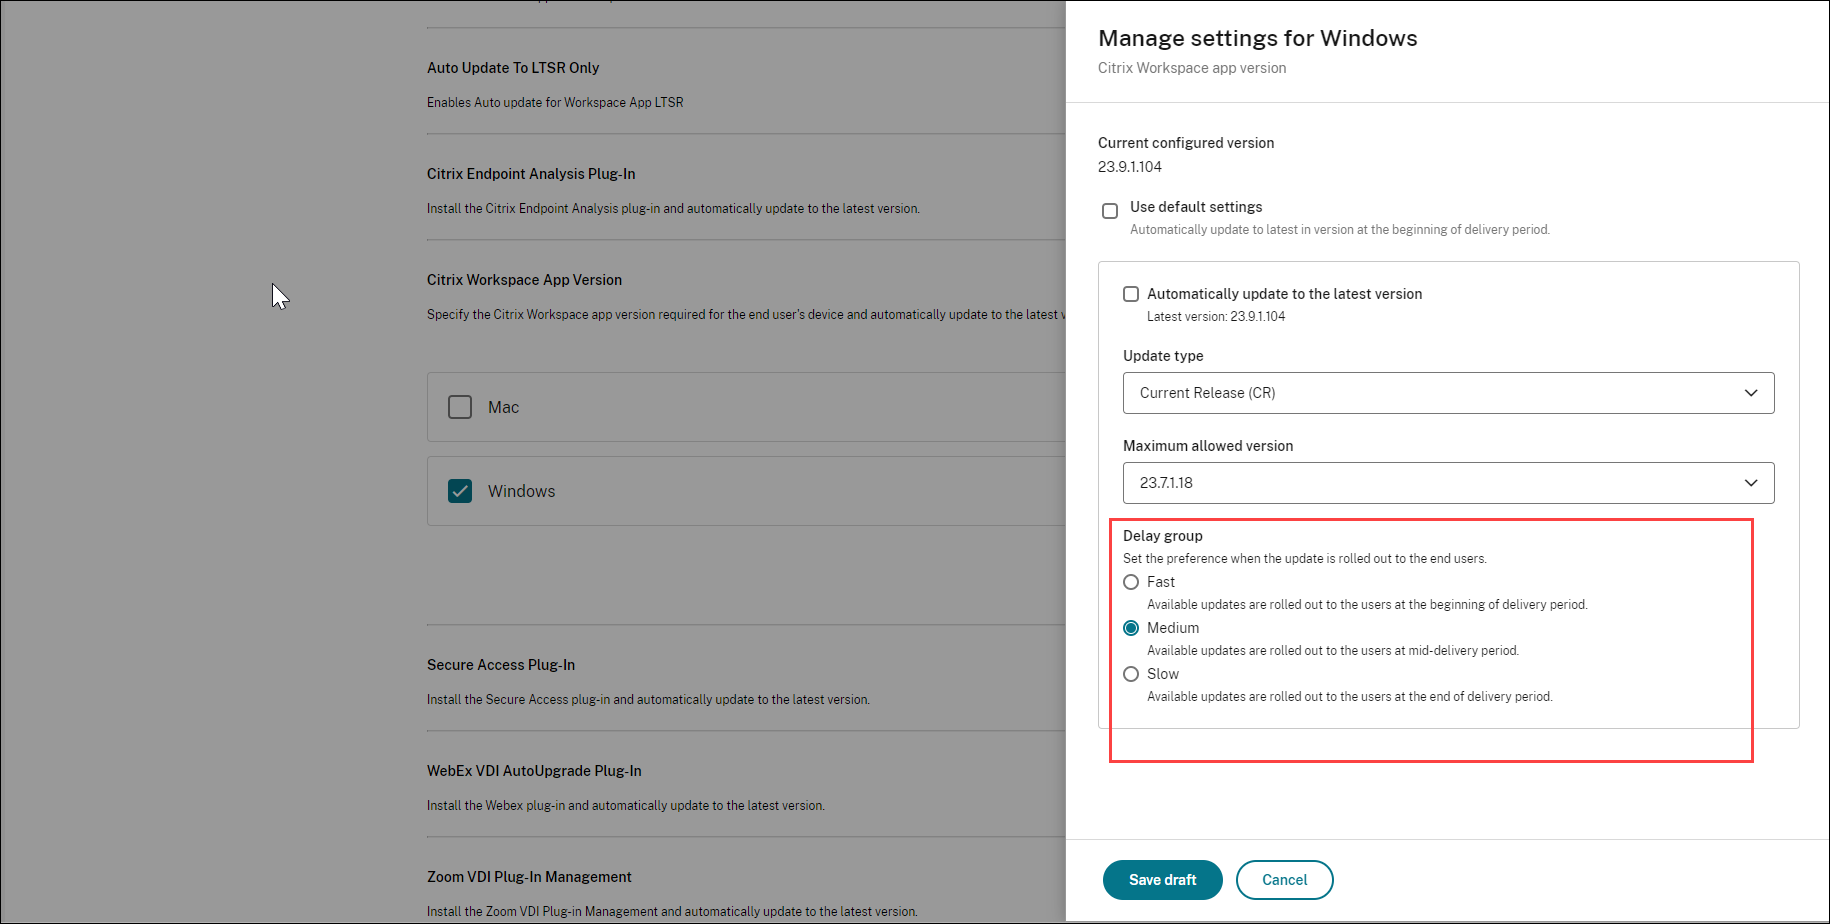Uncheck the Windows checkbox
The width and height of the screenshot is (1830, 924).
460,491
